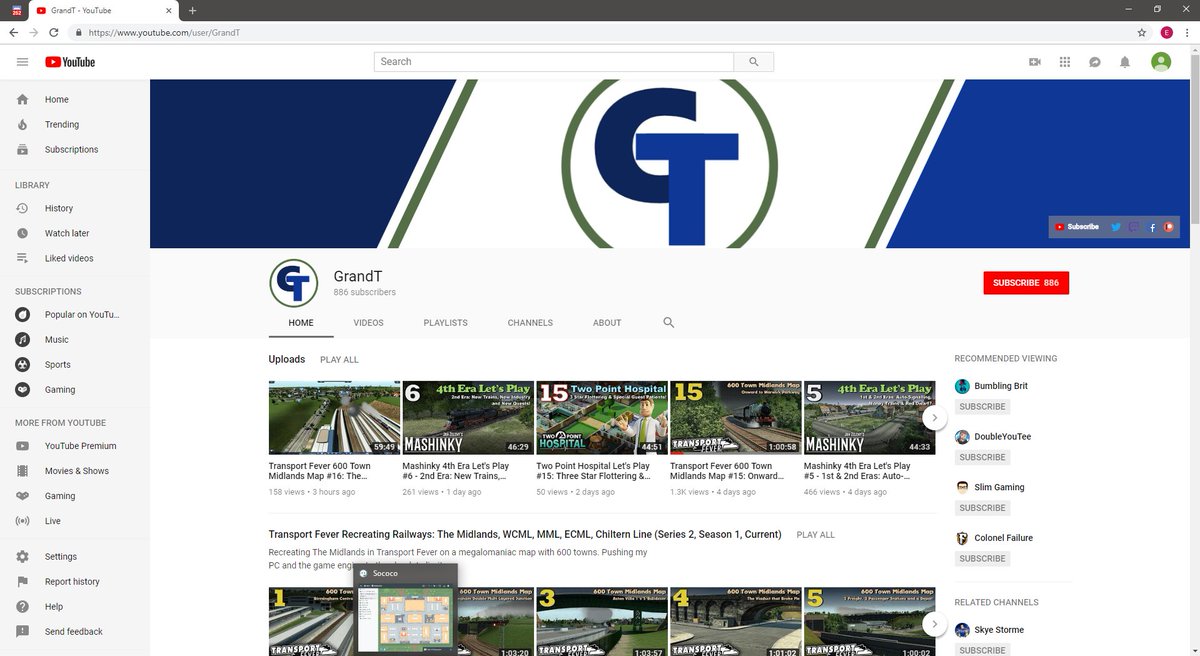The image size is (1200, 656).
Task: Click the GrandT channel avatar
Action: (x=294, y=283)
